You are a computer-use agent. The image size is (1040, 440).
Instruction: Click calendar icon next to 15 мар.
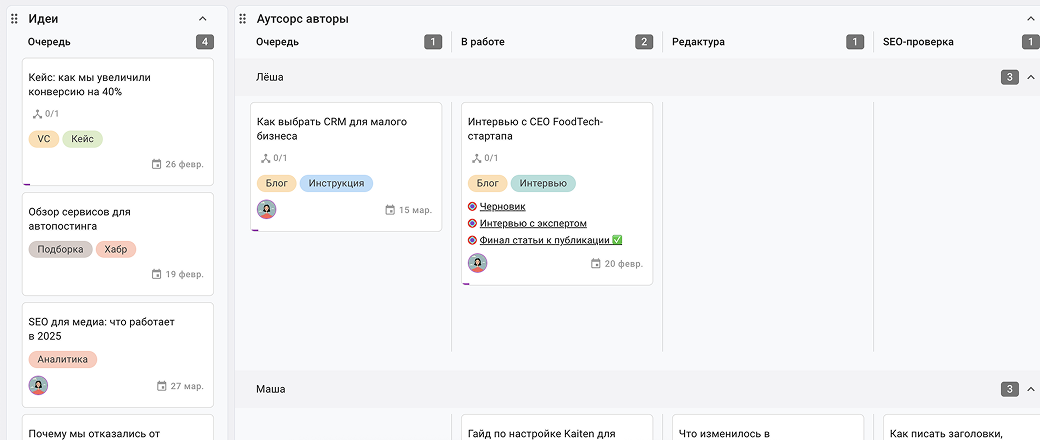(390, 210)
